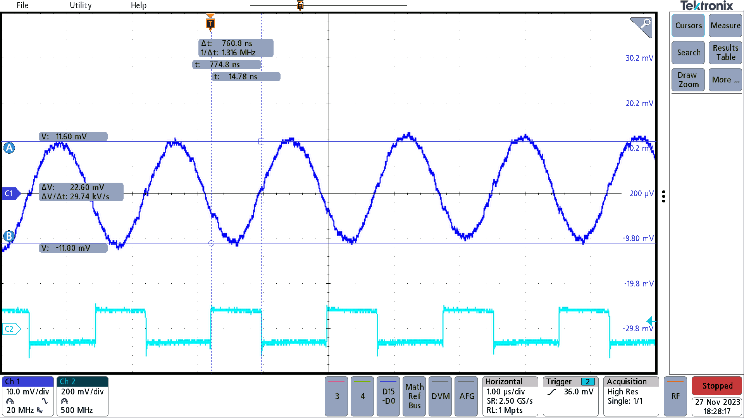Select the orange trigger position T marker
744x418 pixels.
tap(209, 22)
